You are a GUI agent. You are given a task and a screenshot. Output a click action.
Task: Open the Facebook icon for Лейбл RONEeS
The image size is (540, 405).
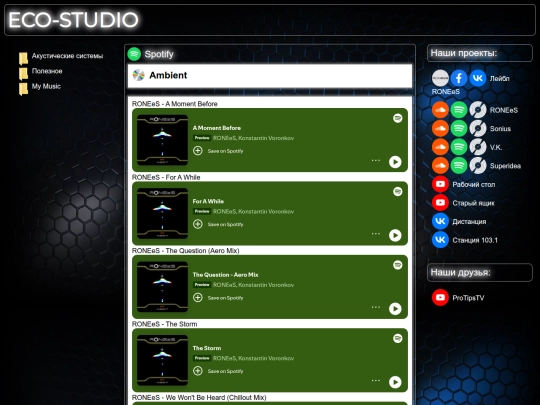point(459,78)
